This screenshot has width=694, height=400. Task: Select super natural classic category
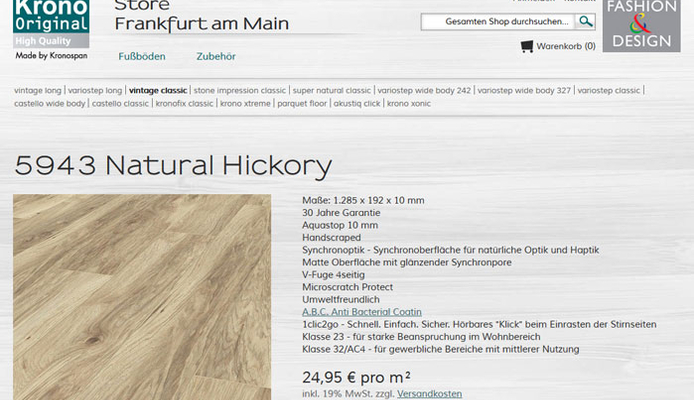click(332, 90)
